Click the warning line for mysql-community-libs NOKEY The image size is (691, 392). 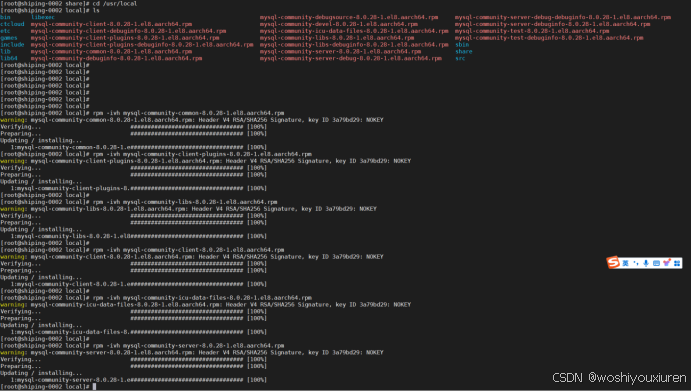[x=189, y=209]
